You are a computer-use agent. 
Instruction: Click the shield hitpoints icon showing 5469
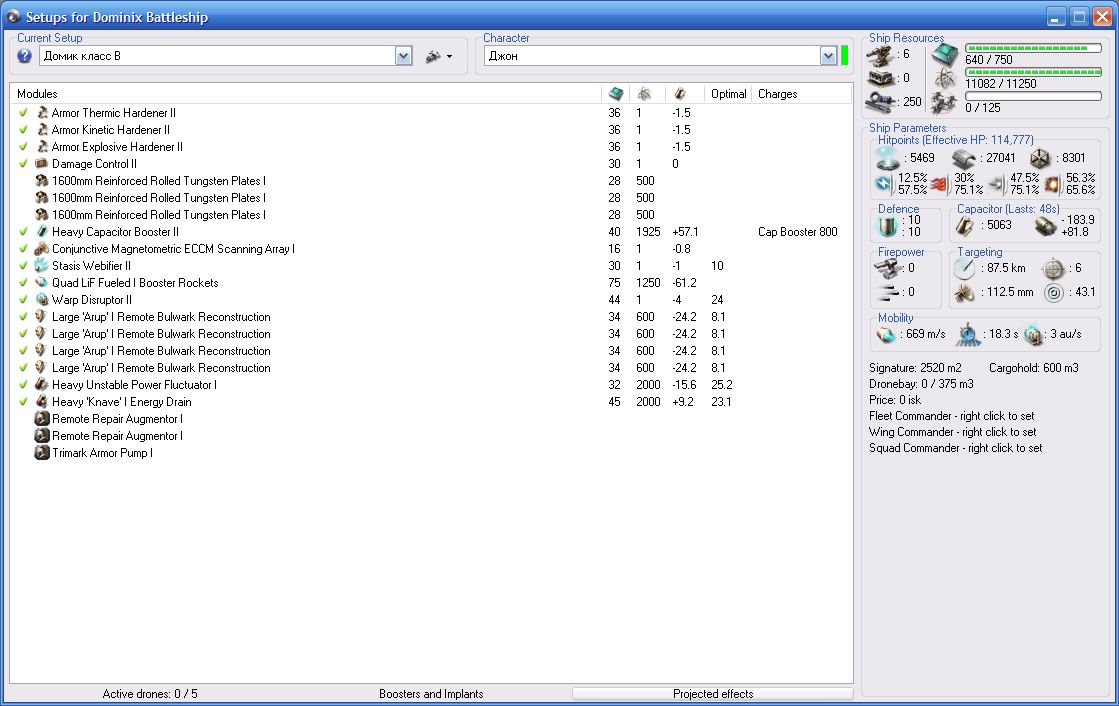(888, 158)
